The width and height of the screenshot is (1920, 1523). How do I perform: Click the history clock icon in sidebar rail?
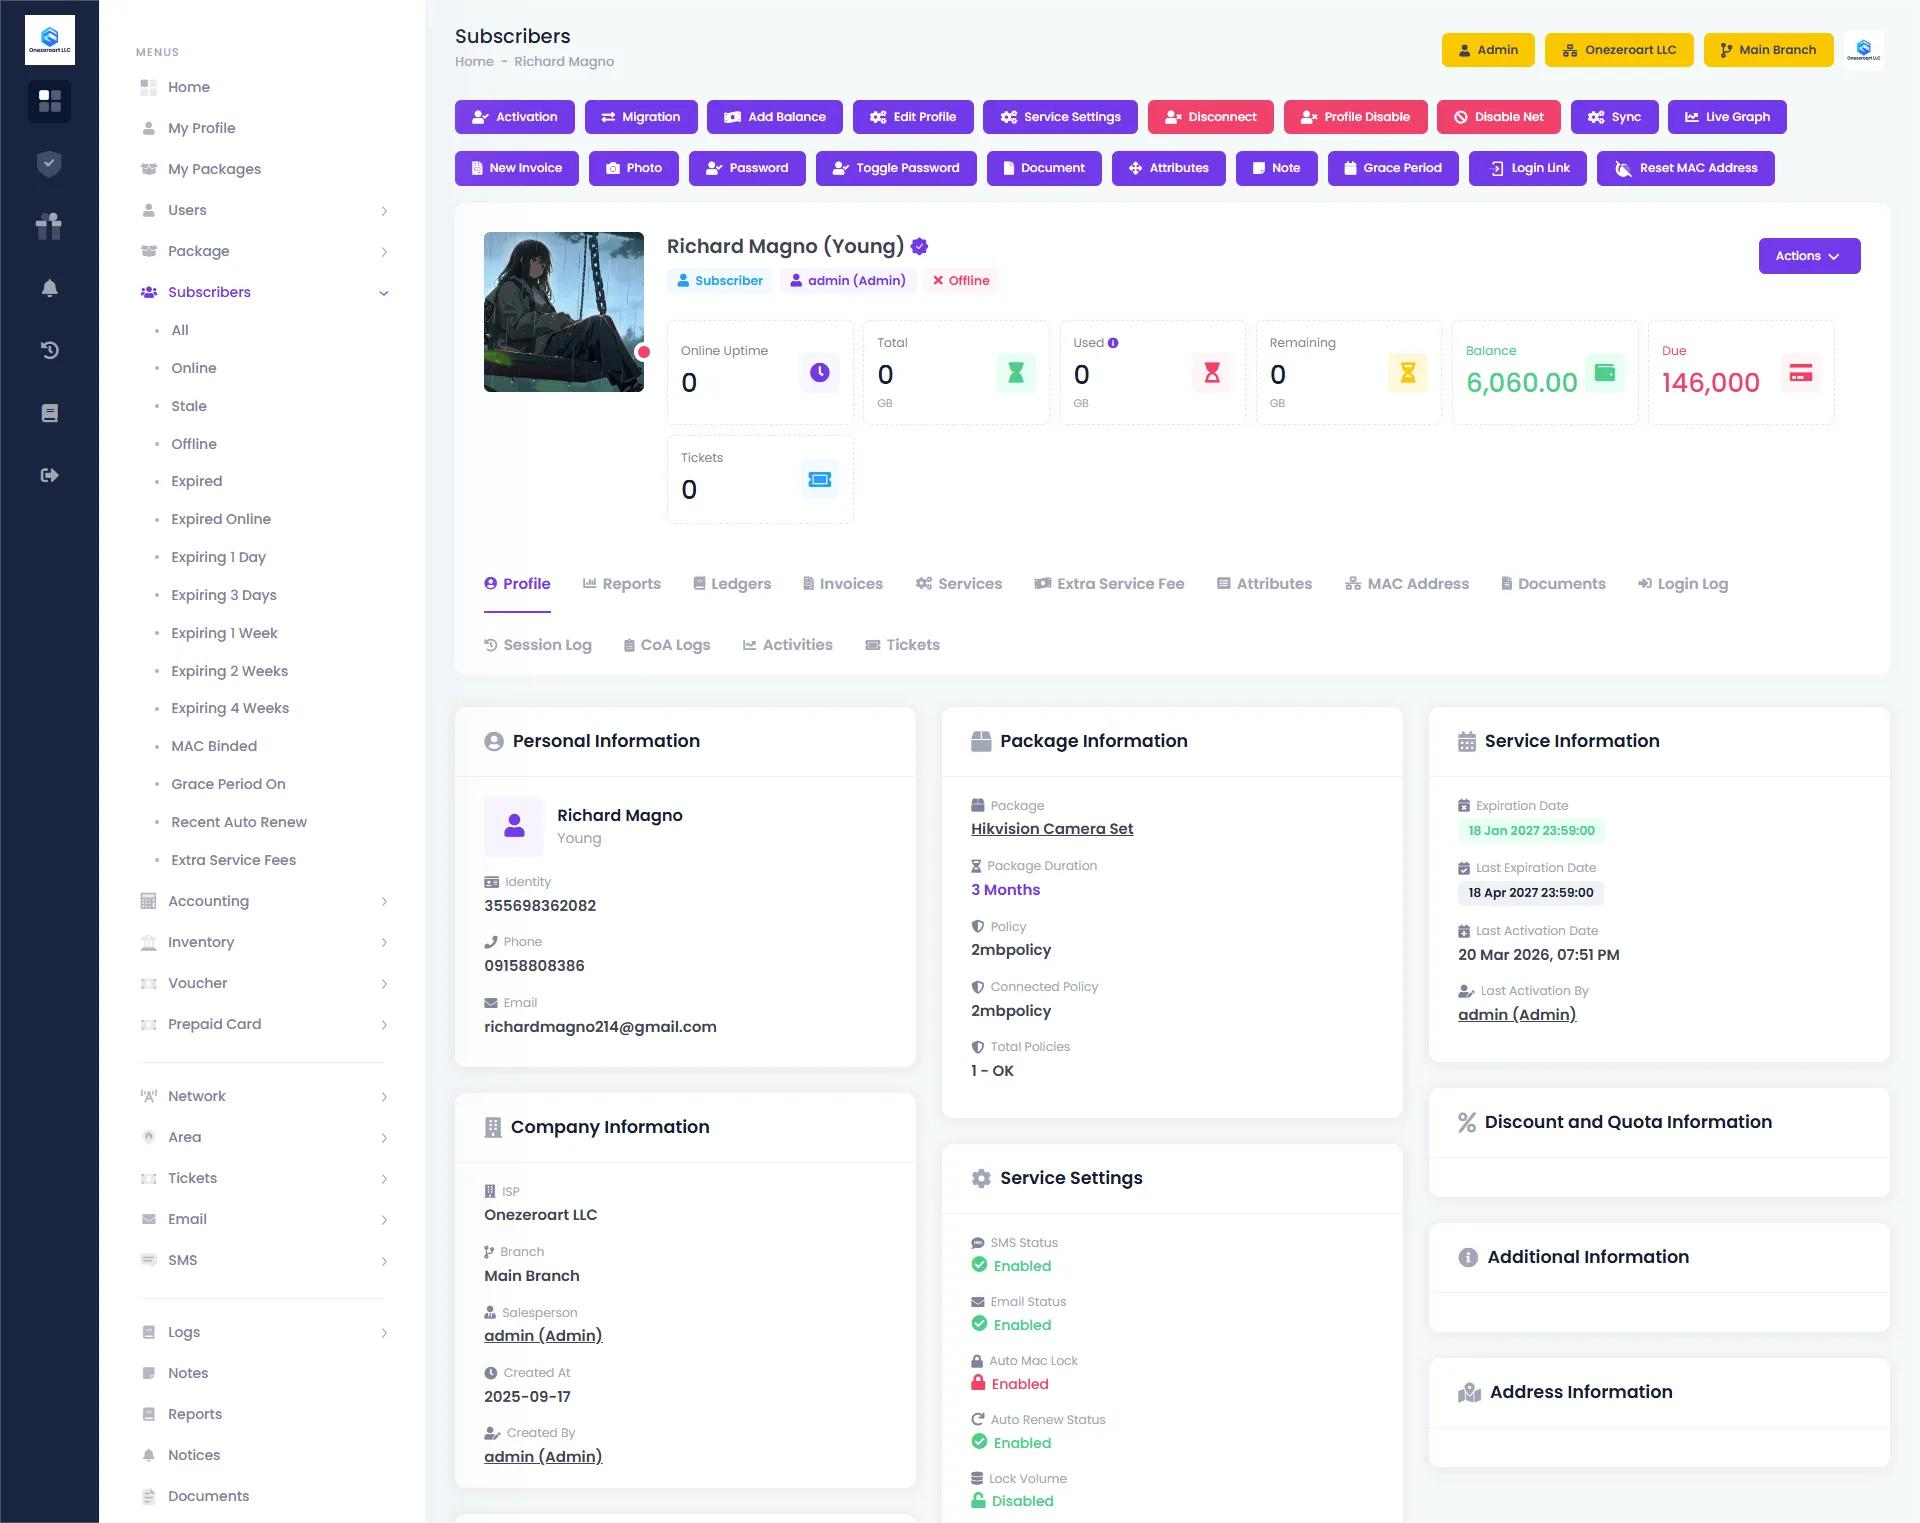point(49,350)
